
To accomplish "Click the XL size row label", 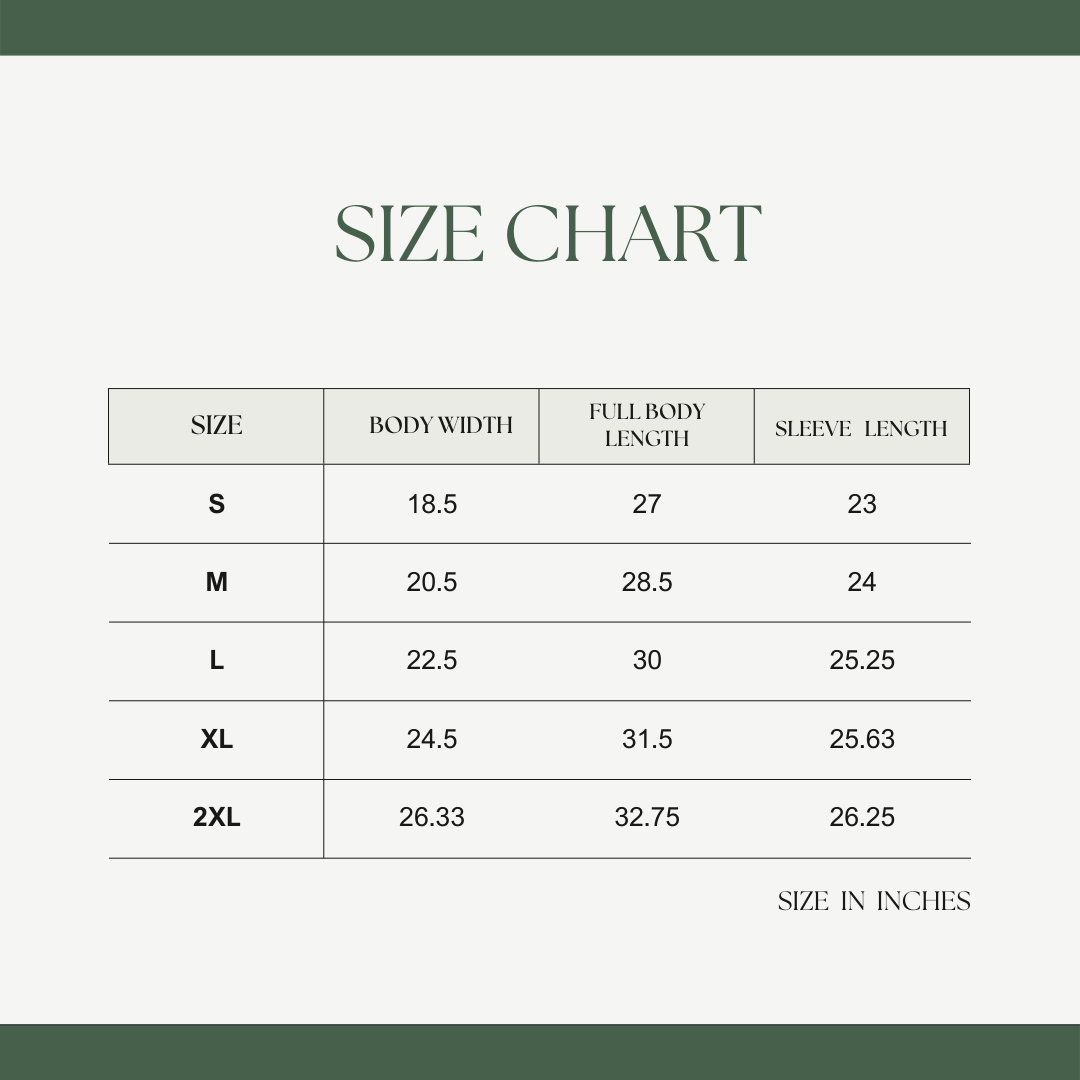I will [x=217, y=740].
